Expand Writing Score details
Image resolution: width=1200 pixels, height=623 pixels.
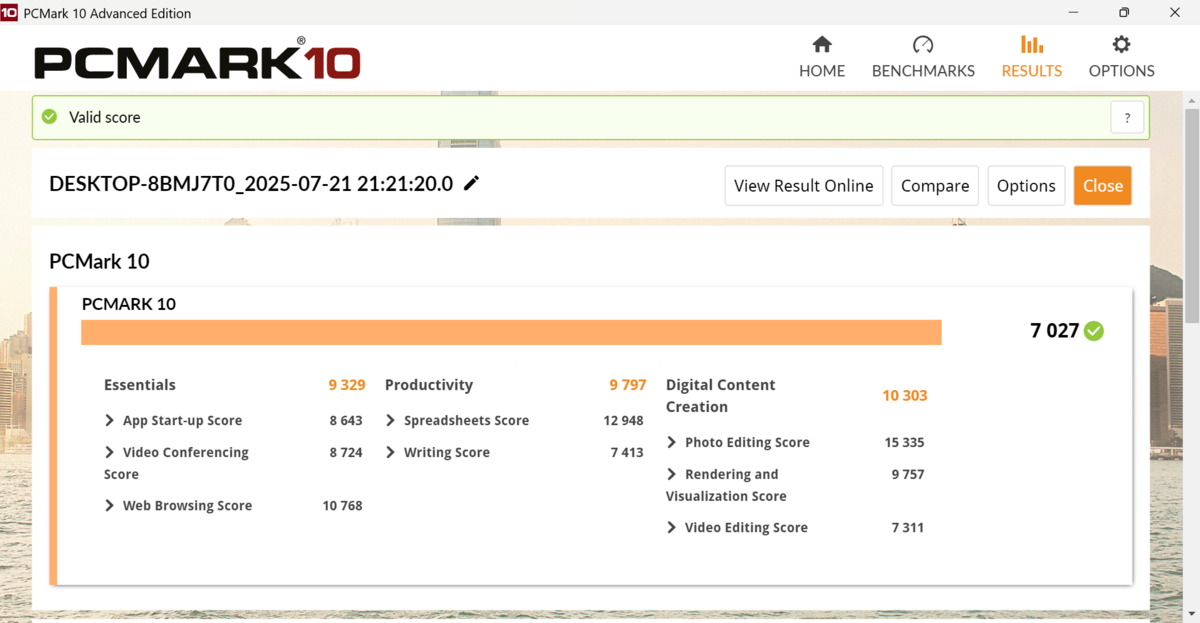(x=391, y=453)
